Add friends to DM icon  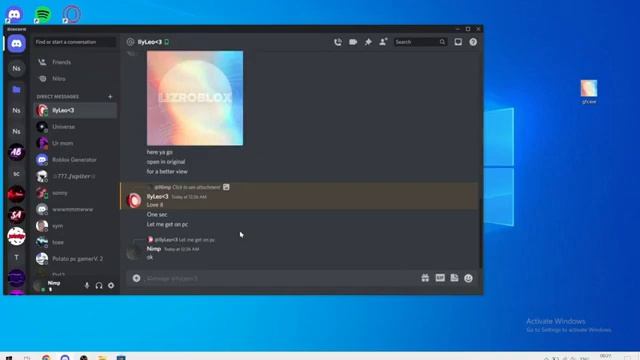(x=383, y=42)
